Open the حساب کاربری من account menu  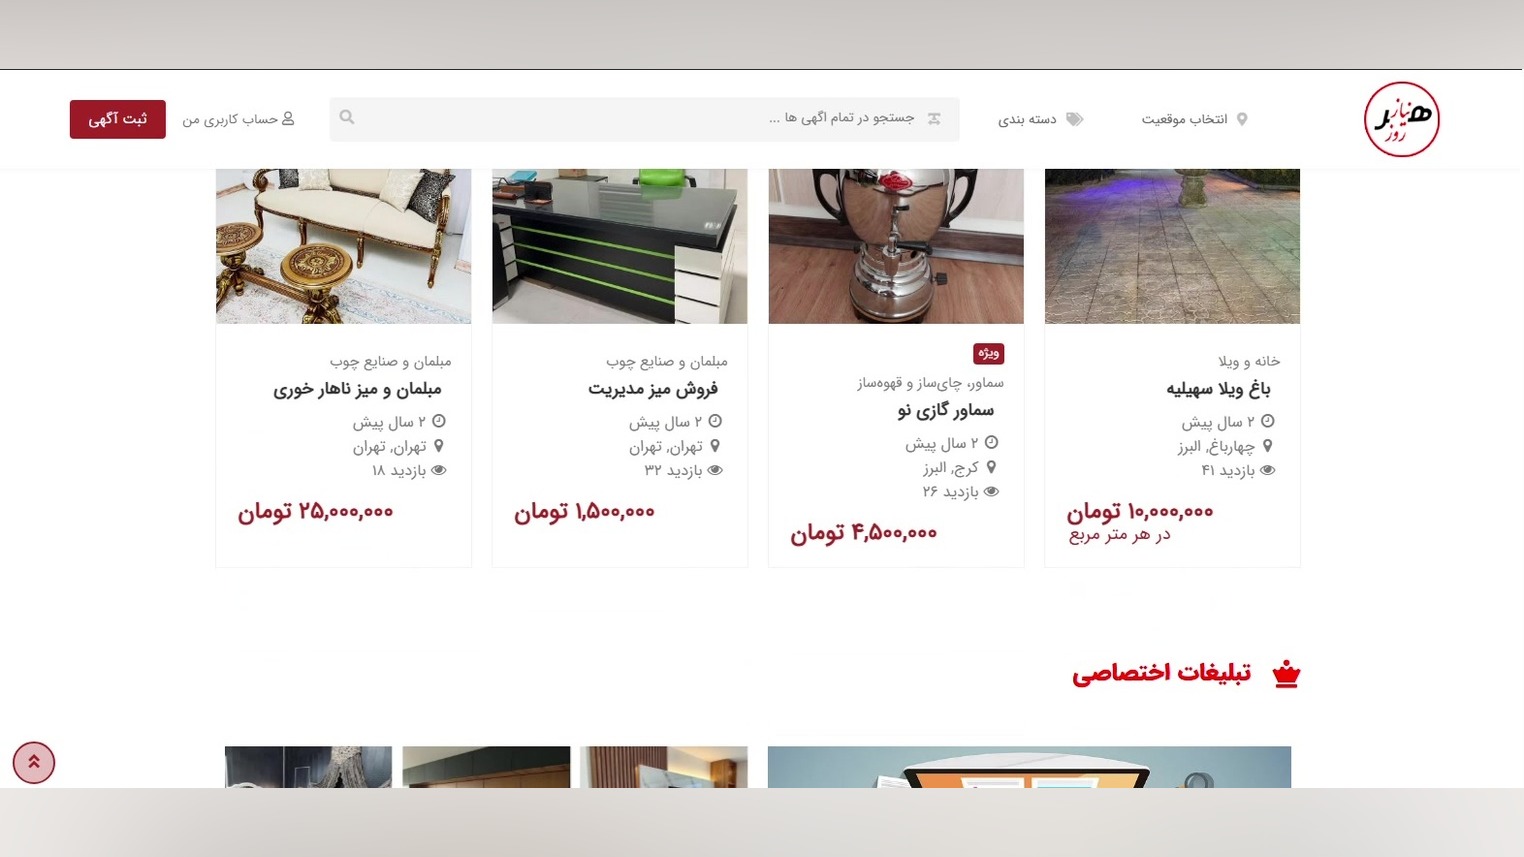[238, 119]
